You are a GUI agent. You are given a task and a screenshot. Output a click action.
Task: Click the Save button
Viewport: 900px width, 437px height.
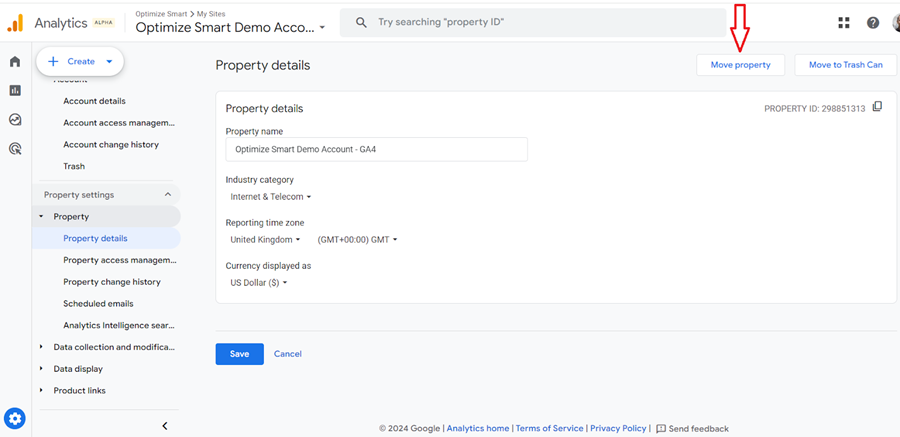pyautogui.click(x=239, y=354)
